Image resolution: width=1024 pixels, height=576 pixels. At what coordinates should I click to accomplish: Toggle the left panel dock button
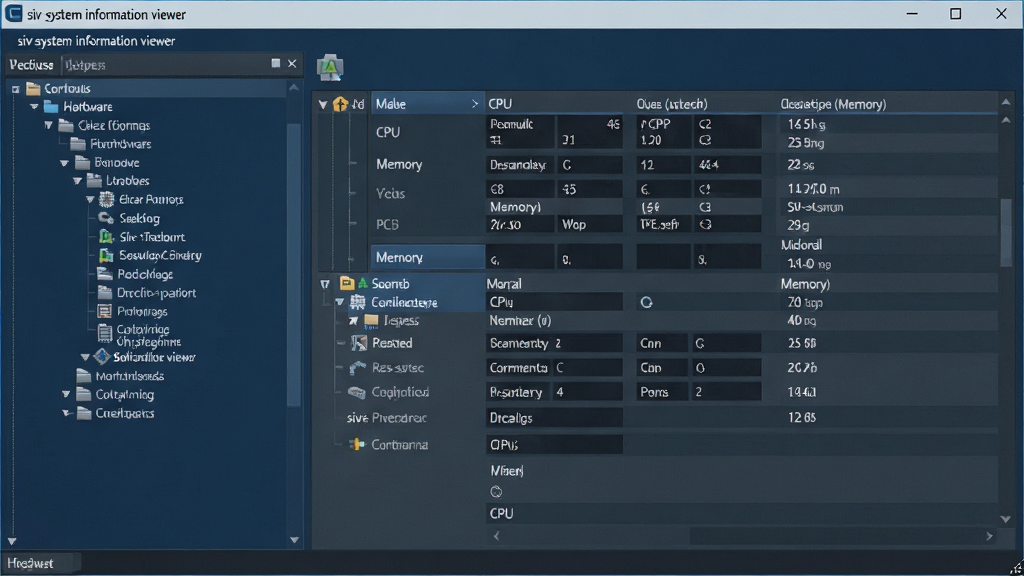[276, 63]
